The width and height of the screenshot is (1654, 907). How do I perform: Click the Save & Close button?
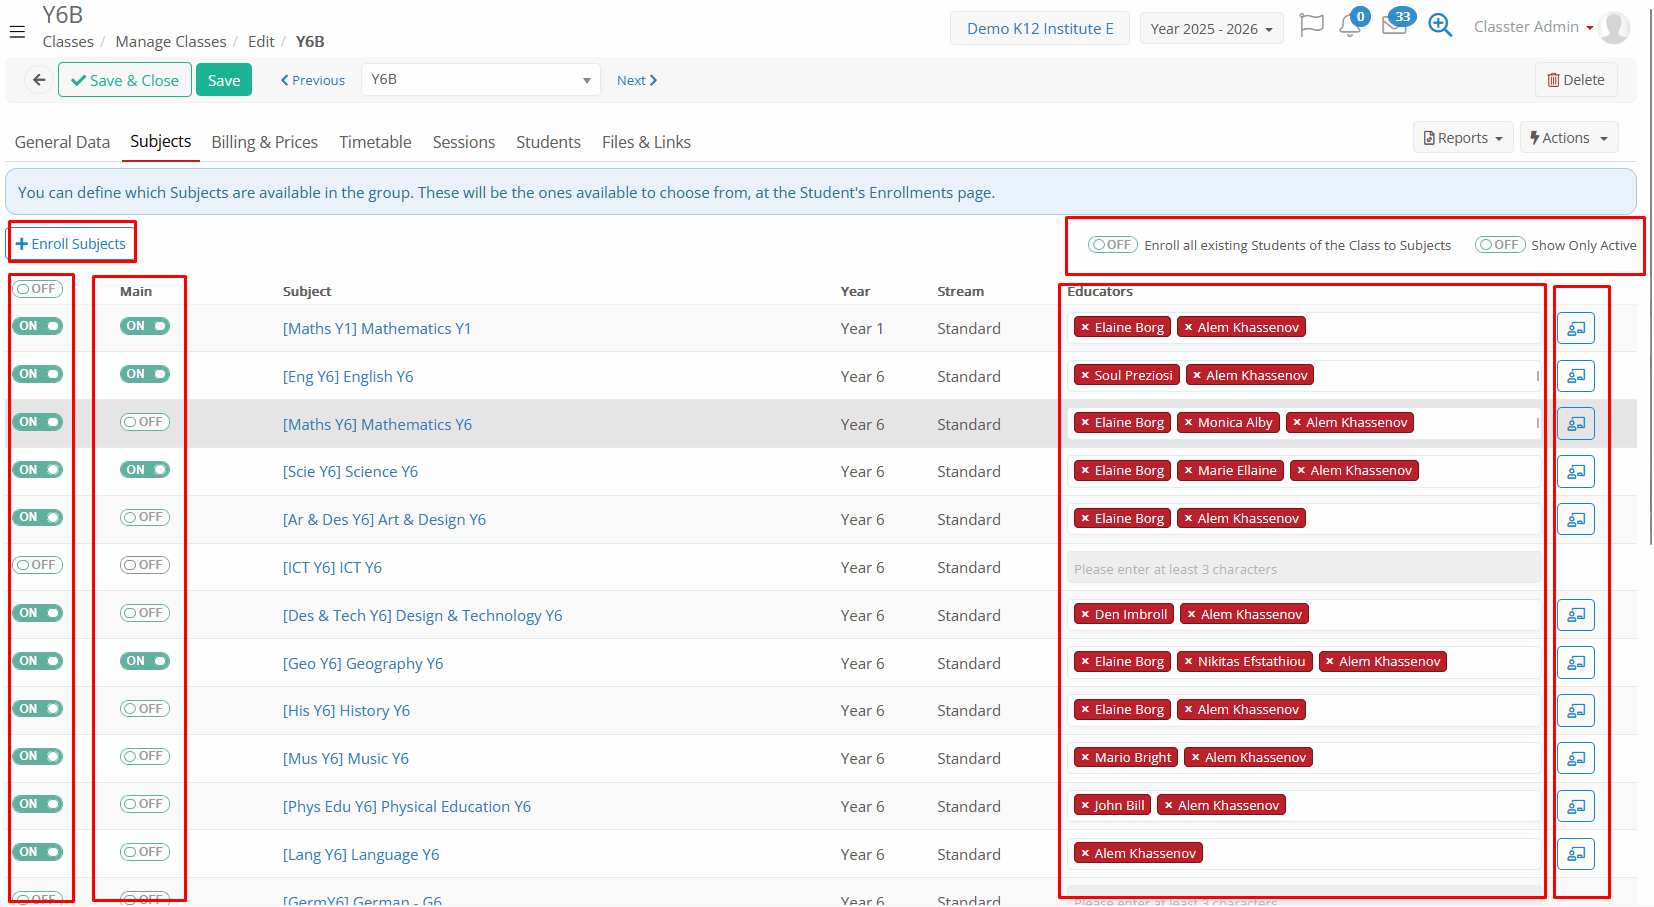(x=125, y=80)
